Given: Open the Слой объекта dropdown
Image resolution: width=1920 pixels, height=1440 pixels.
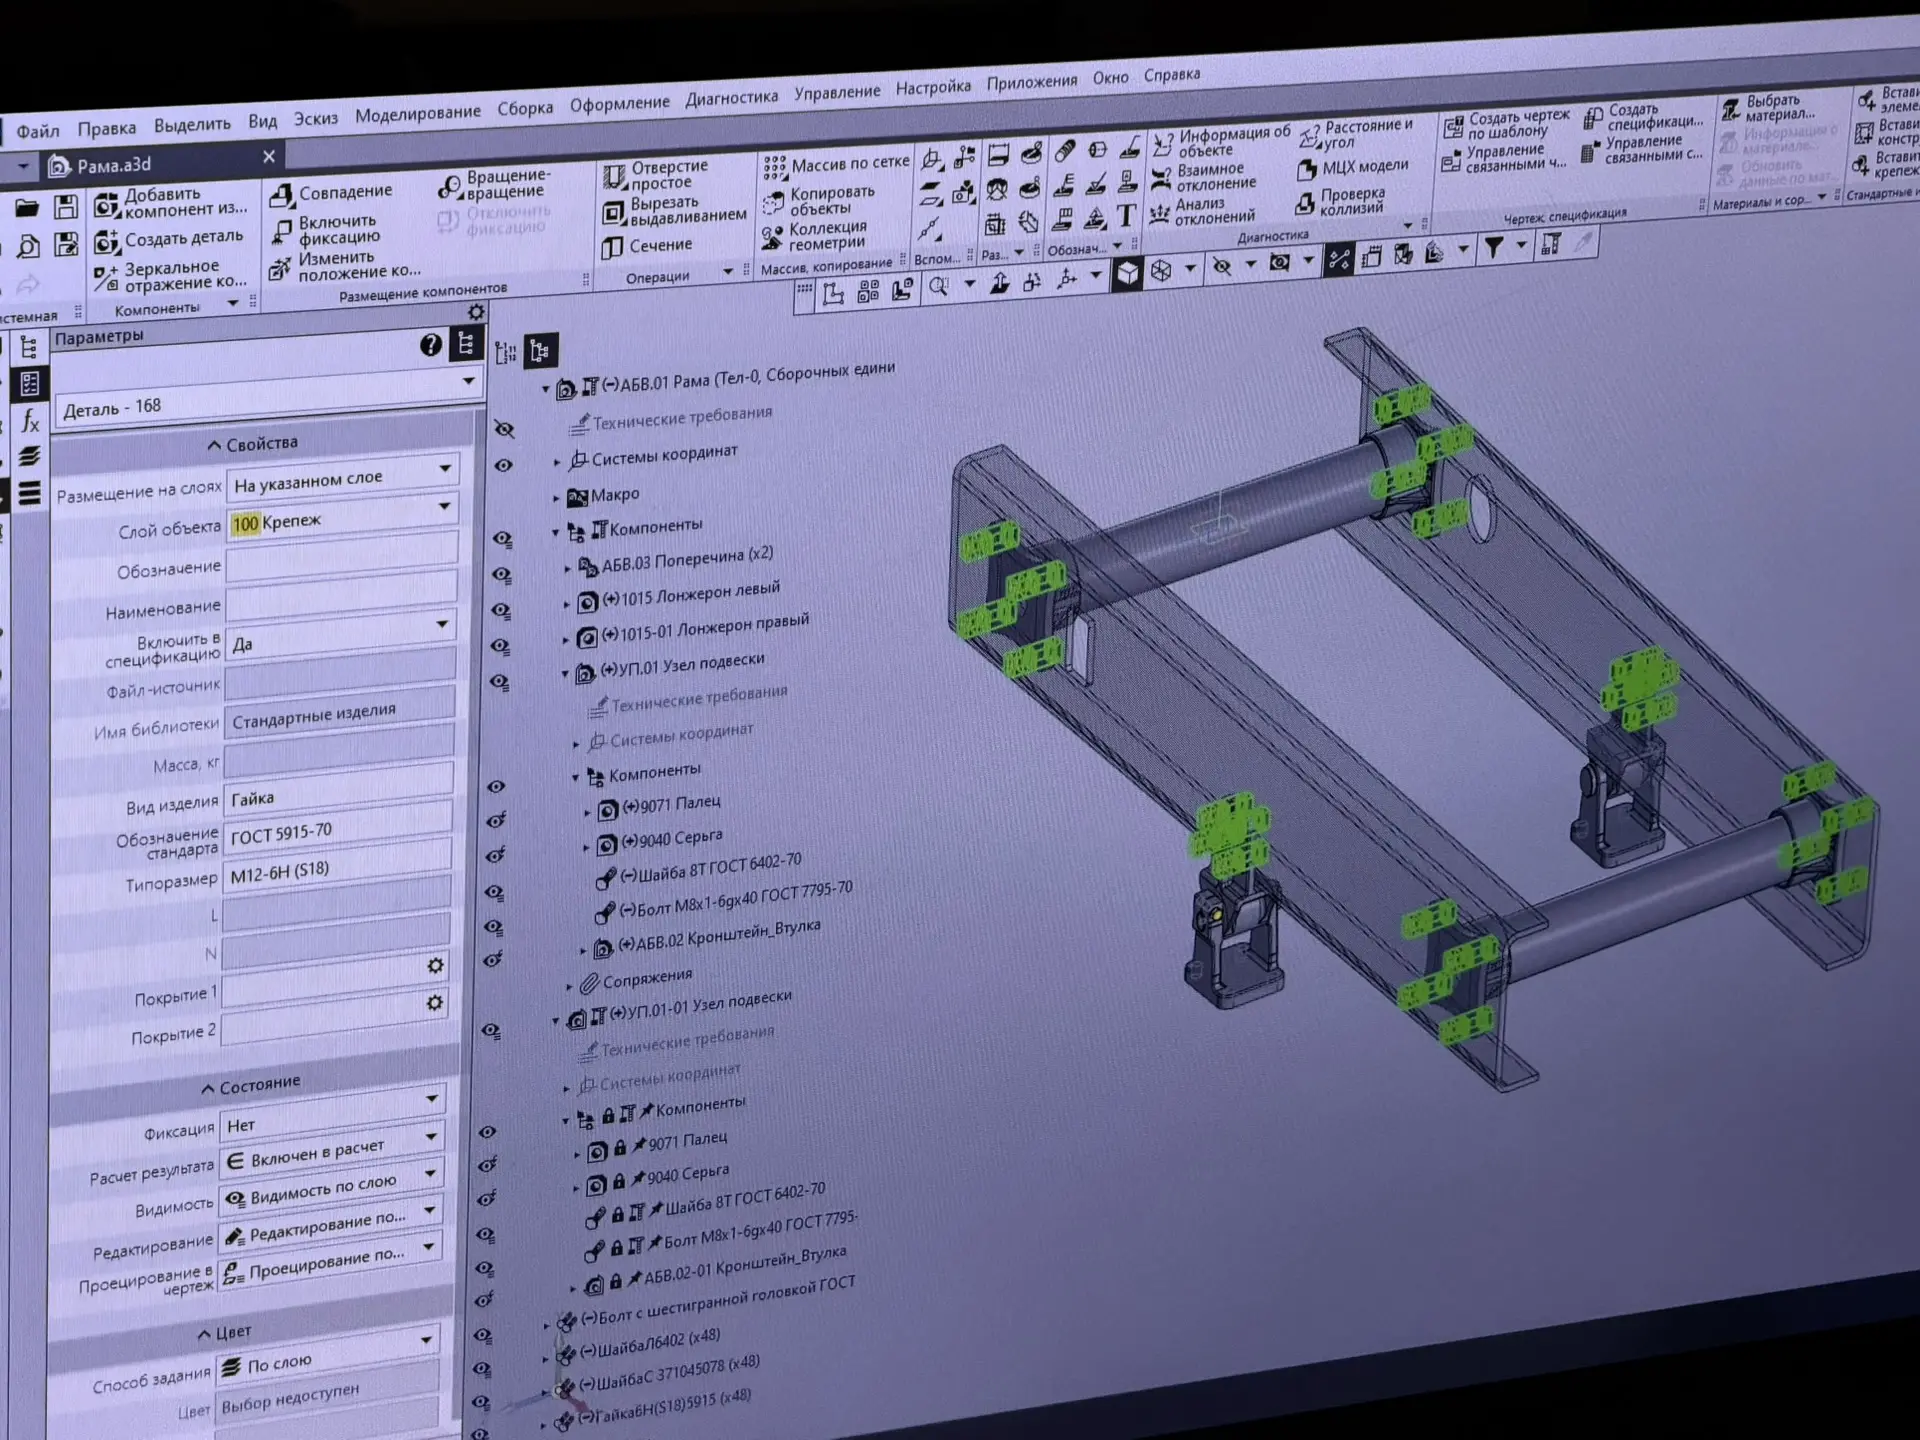Looking at the screenshot, I should point(444,506).
